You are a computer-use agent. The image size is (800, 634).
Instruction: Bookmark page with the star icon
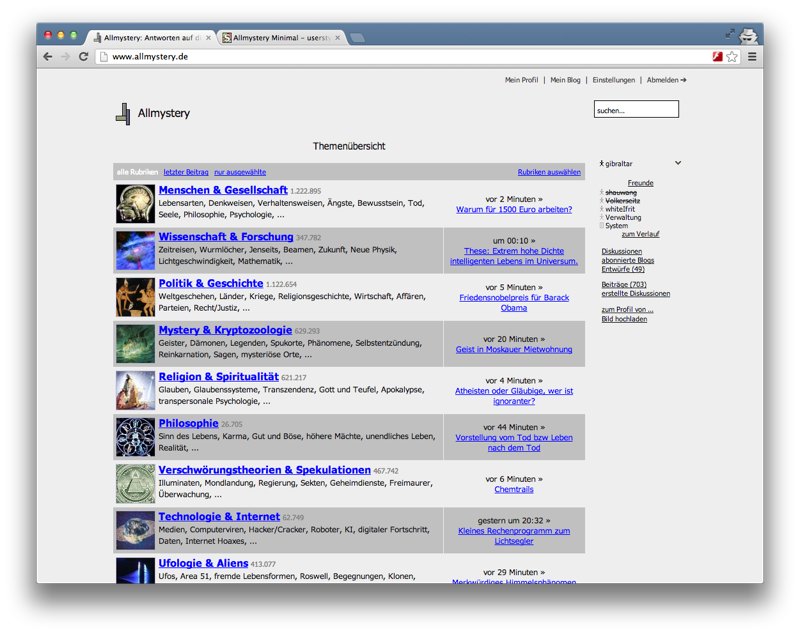click(732, 57)
